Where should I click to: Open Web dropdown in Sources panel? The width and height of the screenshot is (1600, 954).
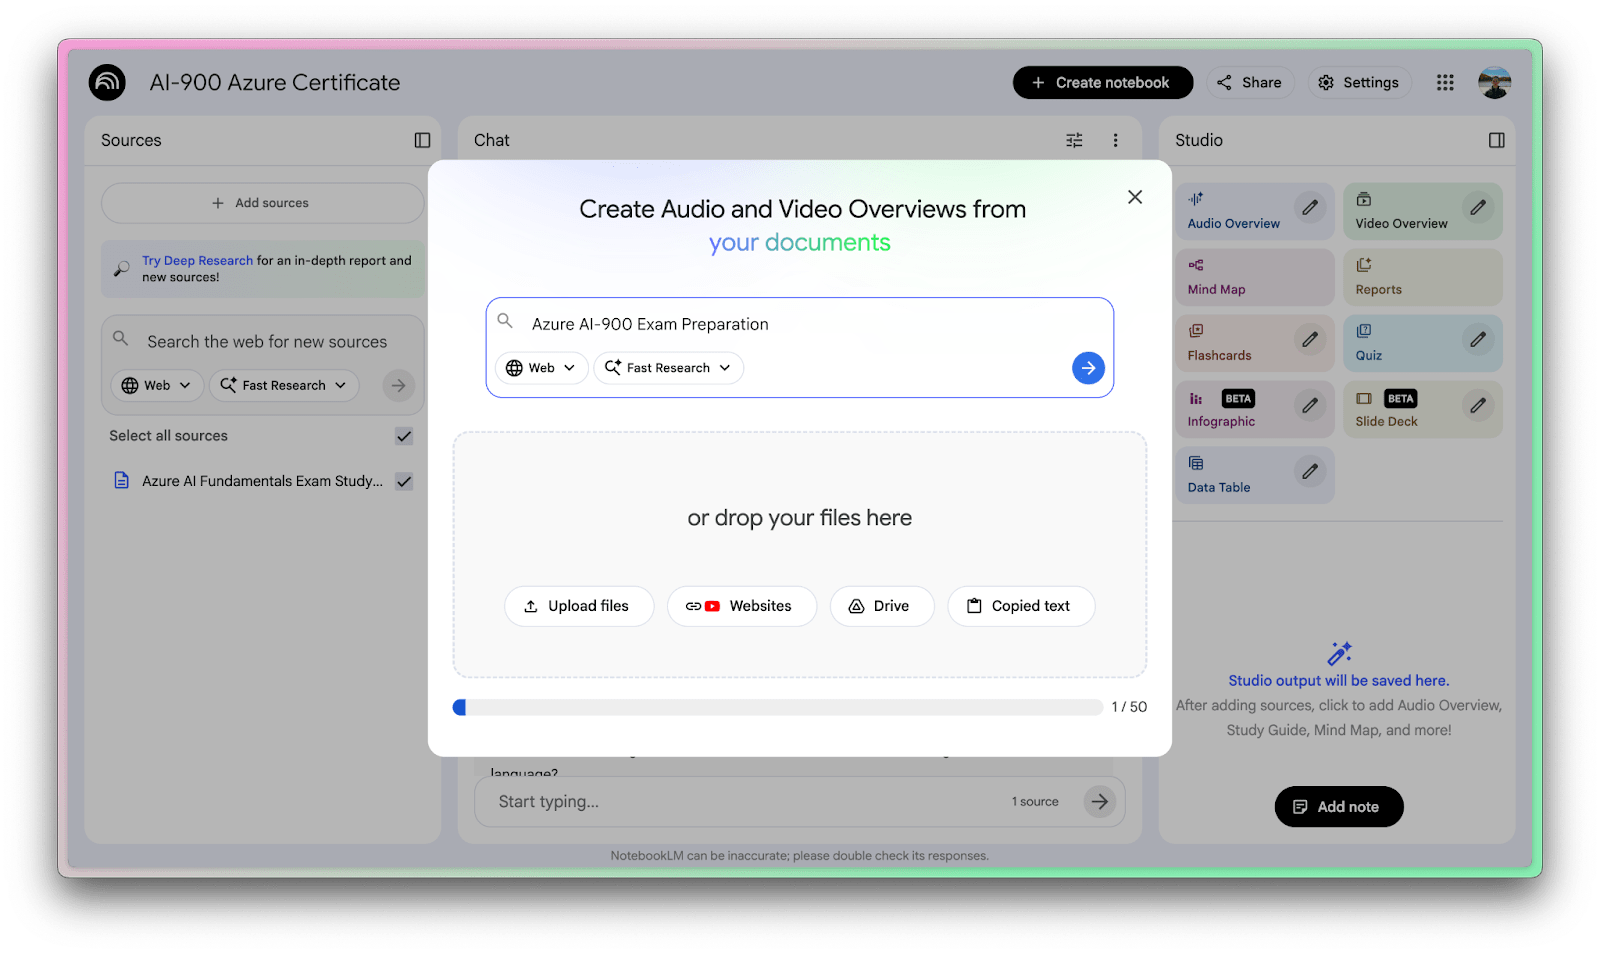coord(156,385)
